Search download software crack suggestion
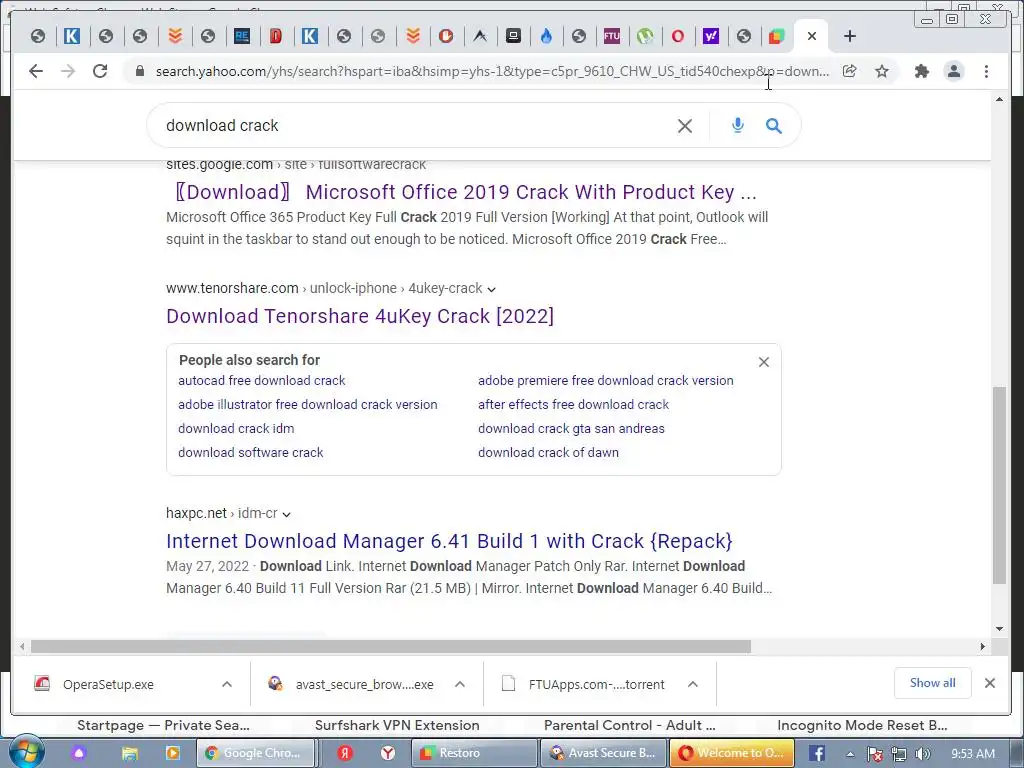This screenshot has height=768, width=1024. pos(251,453)
